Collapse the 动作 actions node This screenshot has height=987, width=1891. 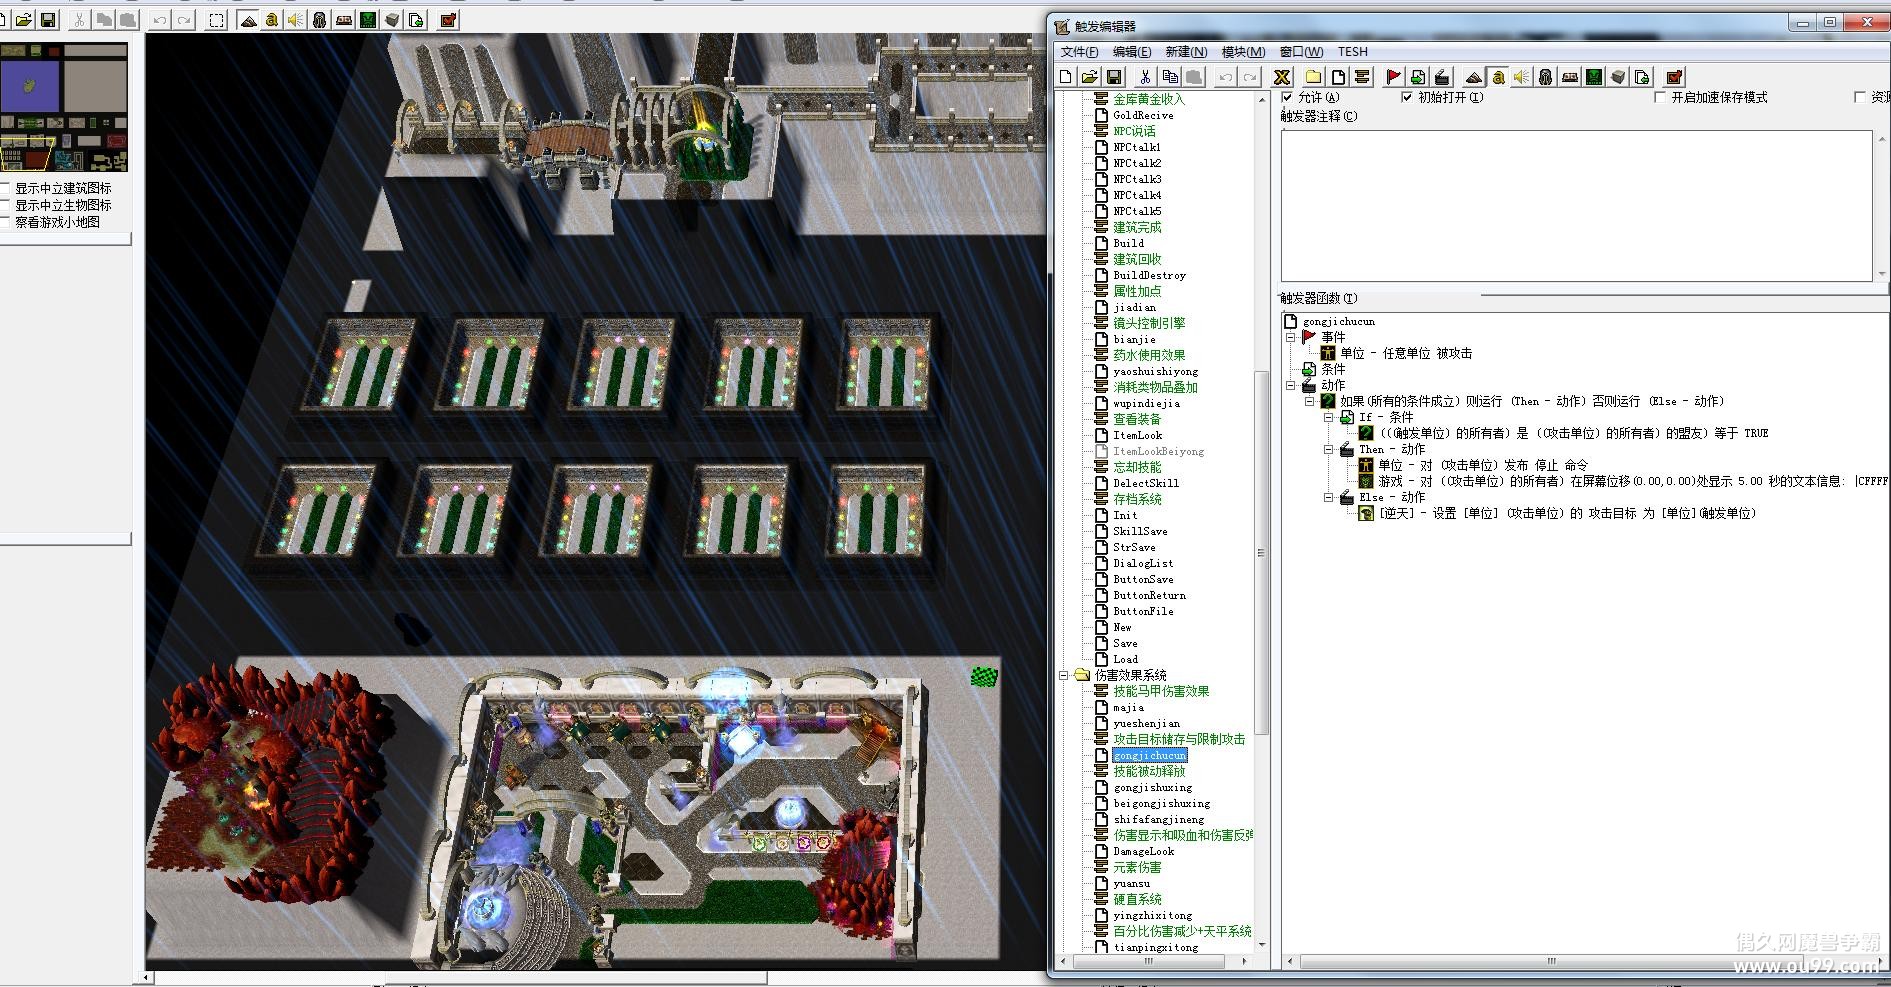point(1291,385)
